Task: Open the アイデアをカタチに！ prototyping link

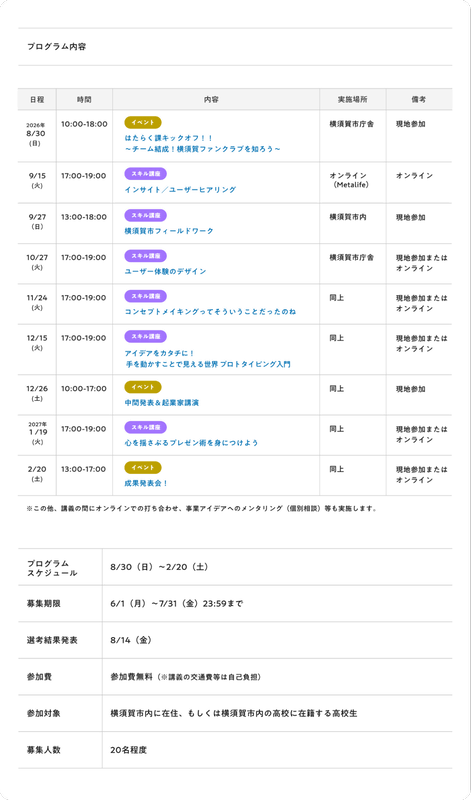Action: tap(207, 359)
